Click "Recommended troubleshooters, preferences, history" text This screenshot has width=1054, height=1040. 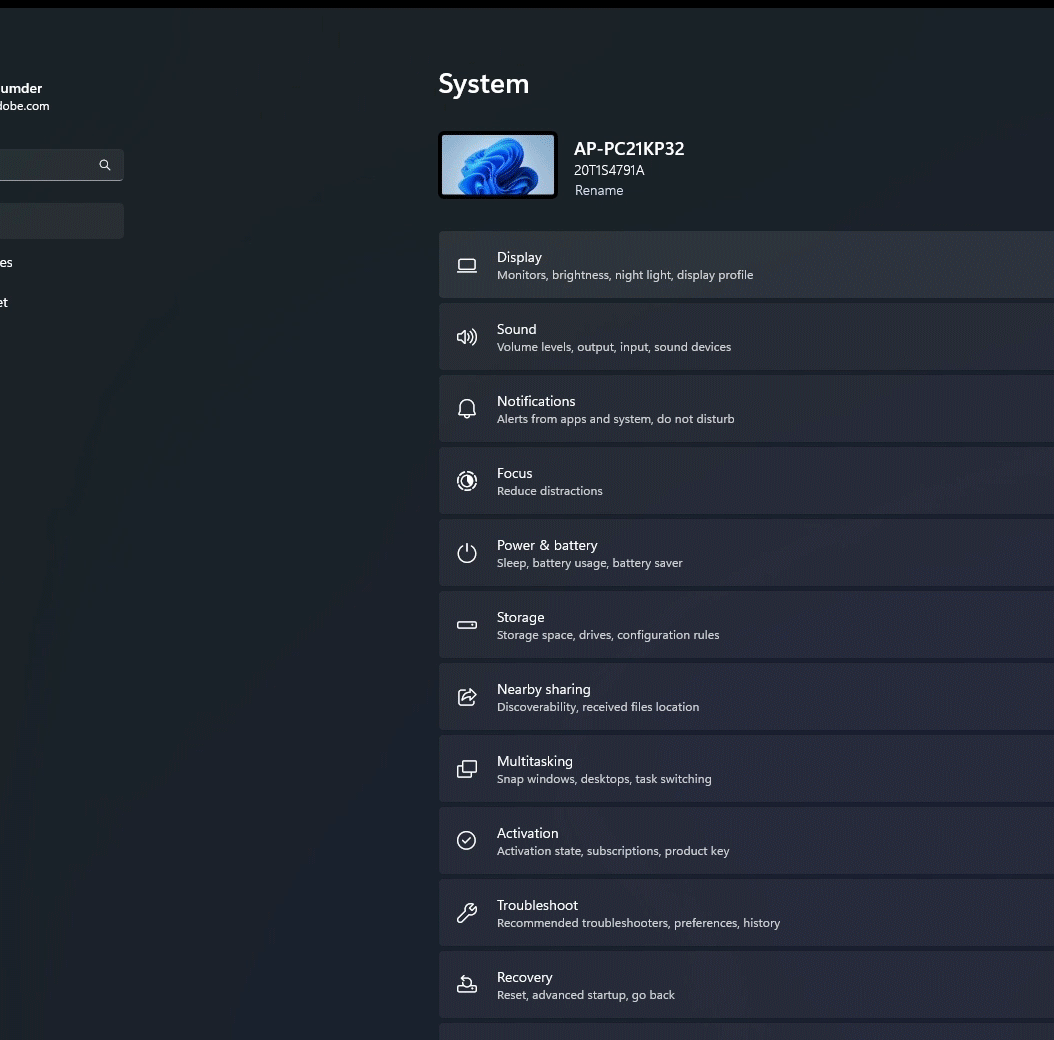click(638, 922)
